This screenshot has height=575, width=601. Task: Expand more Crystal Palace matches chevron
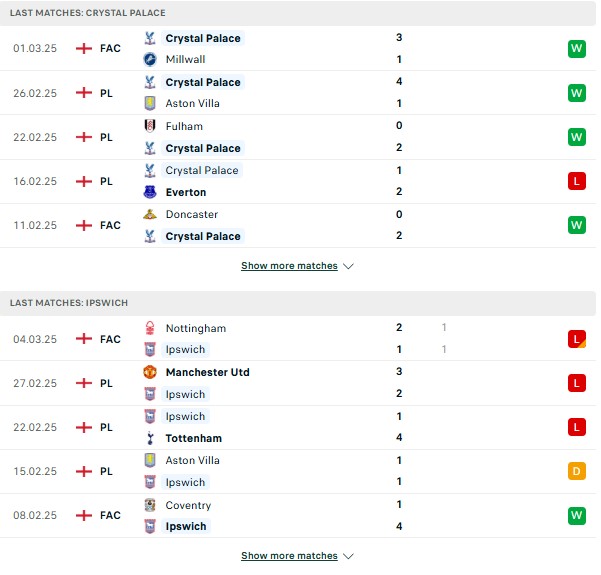tap(348, 266)
